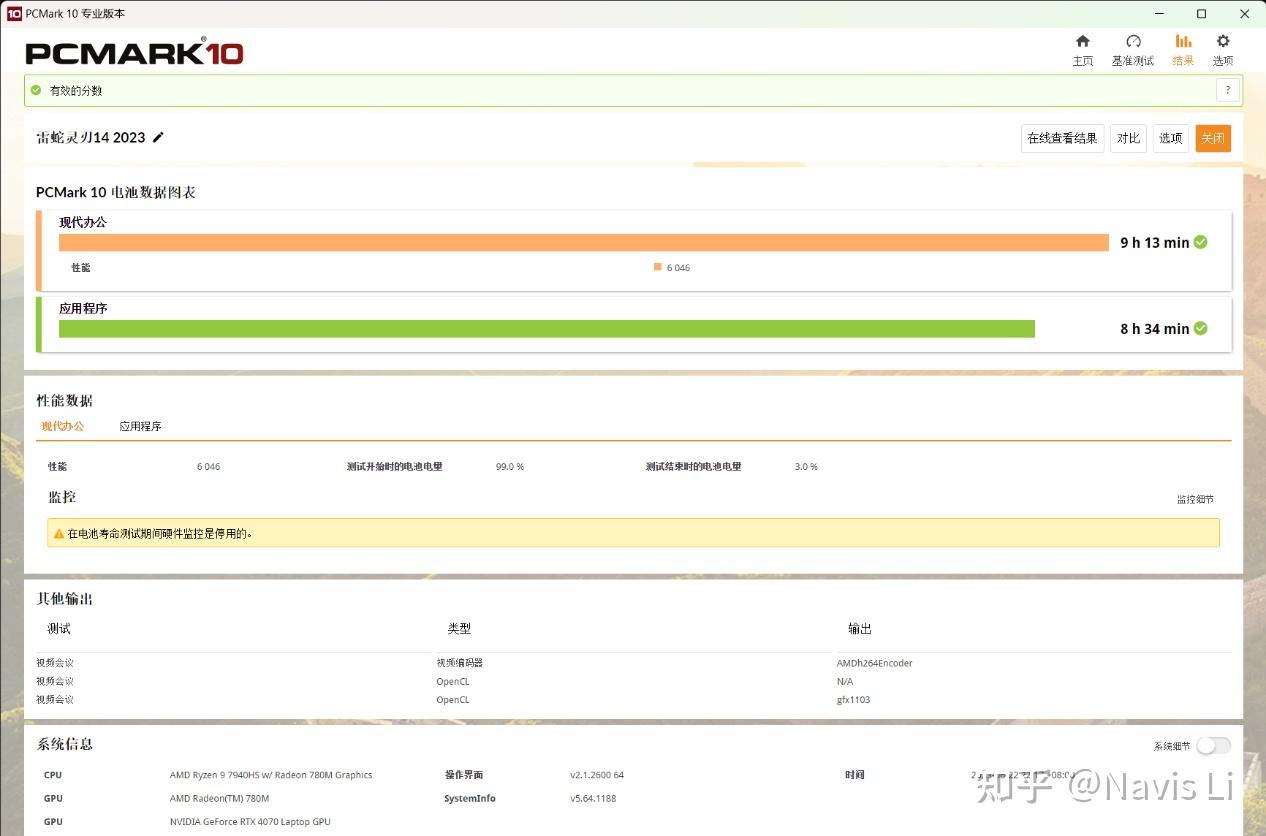The height and width of the screenshot is (836, 1266).
Task: Click the question mark help button
Action: [1228, 90]
